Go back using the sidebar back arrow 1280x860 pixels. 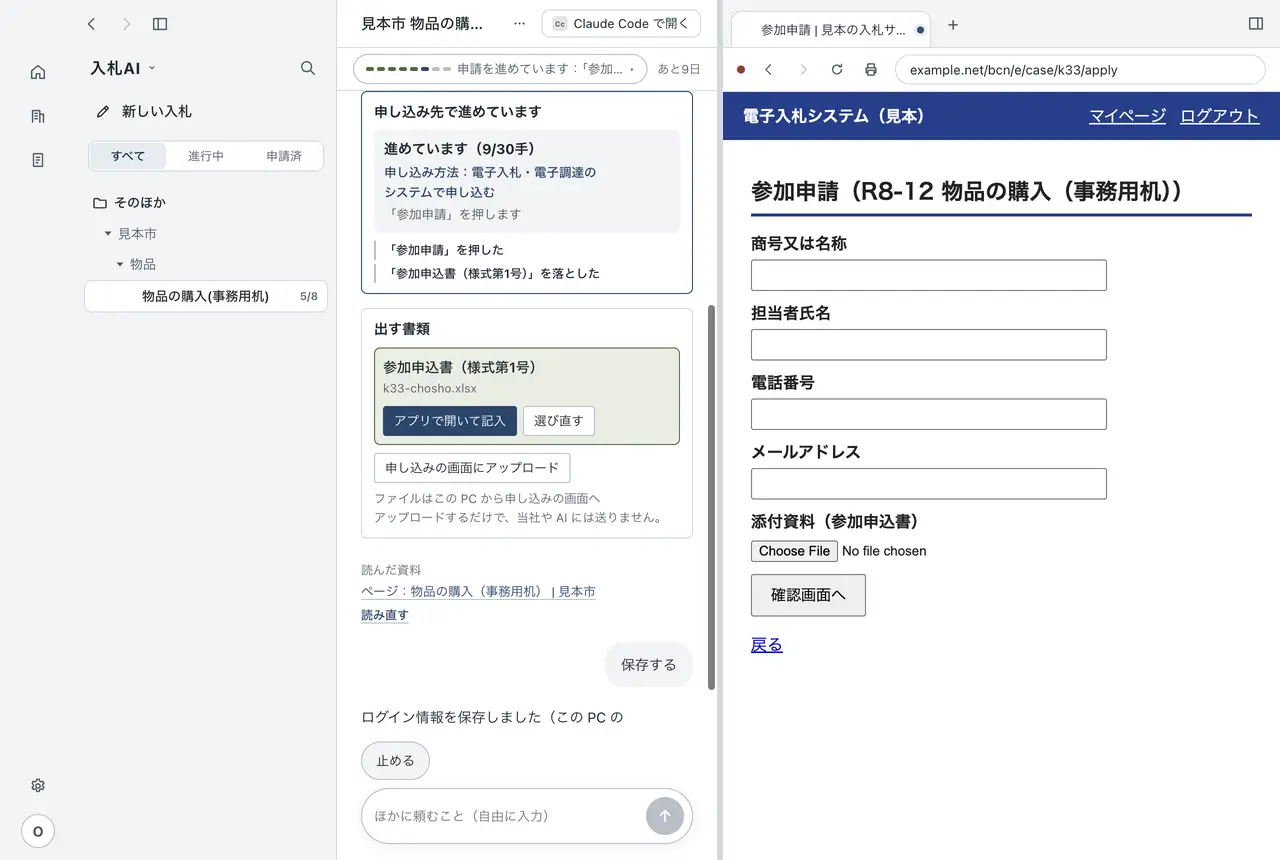point(92,24)
